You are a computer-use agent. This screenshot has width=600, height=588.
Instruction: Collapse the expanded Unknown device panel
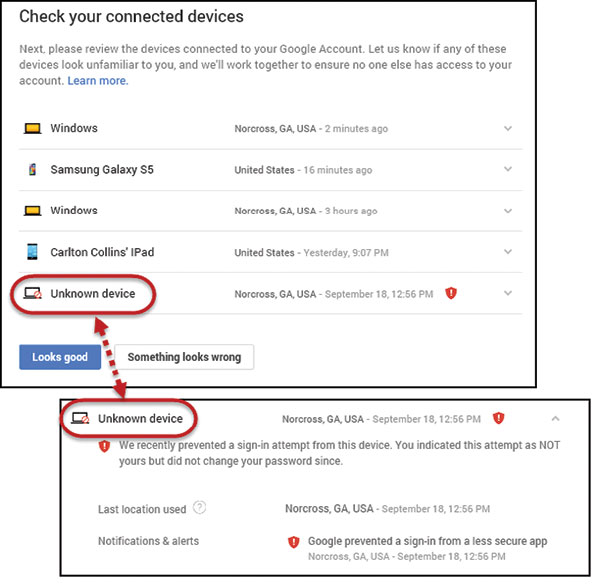tap(556, 418)
